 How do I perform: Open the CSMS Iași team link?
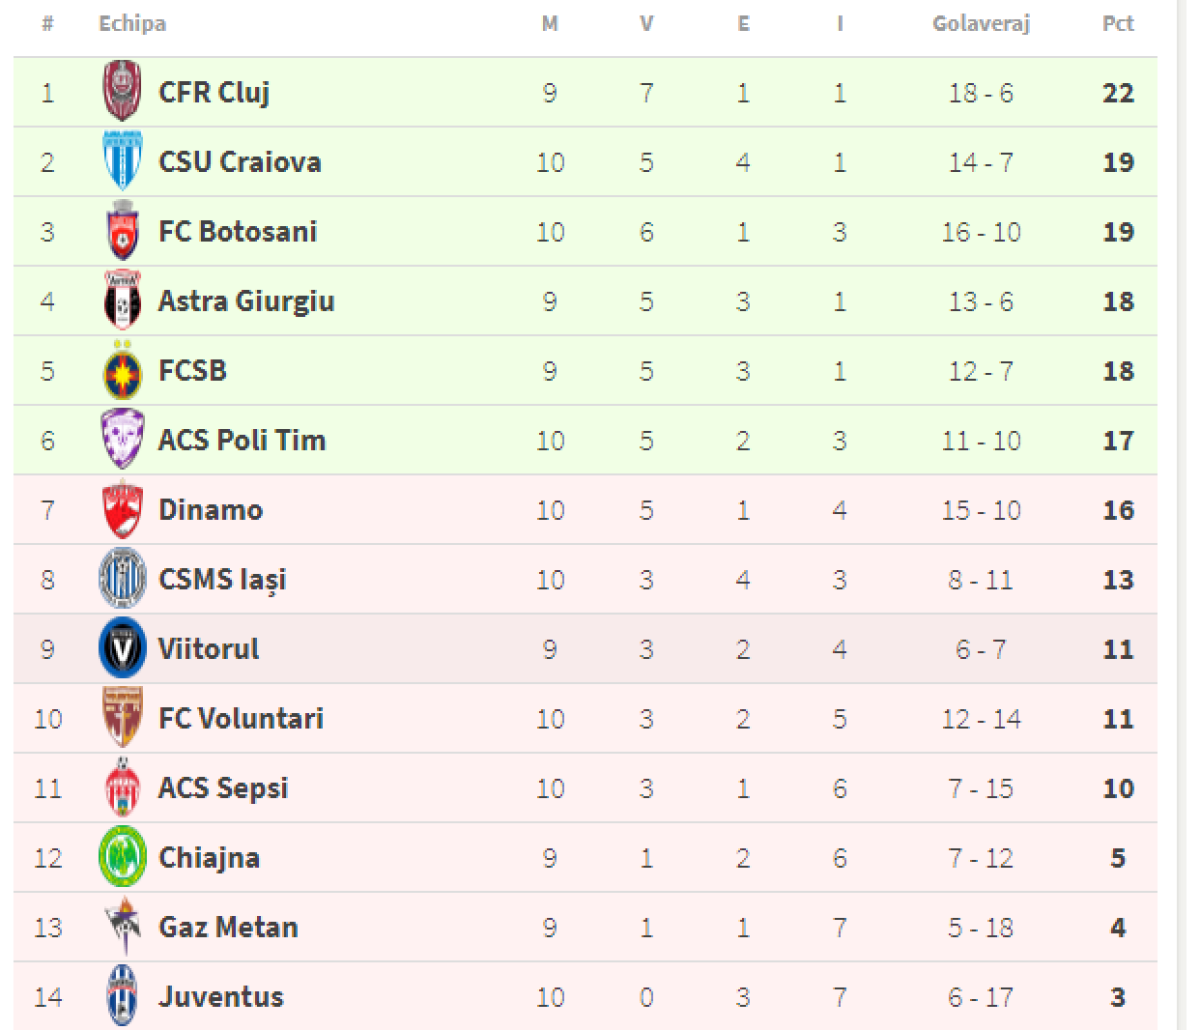(x=222, y=580)
